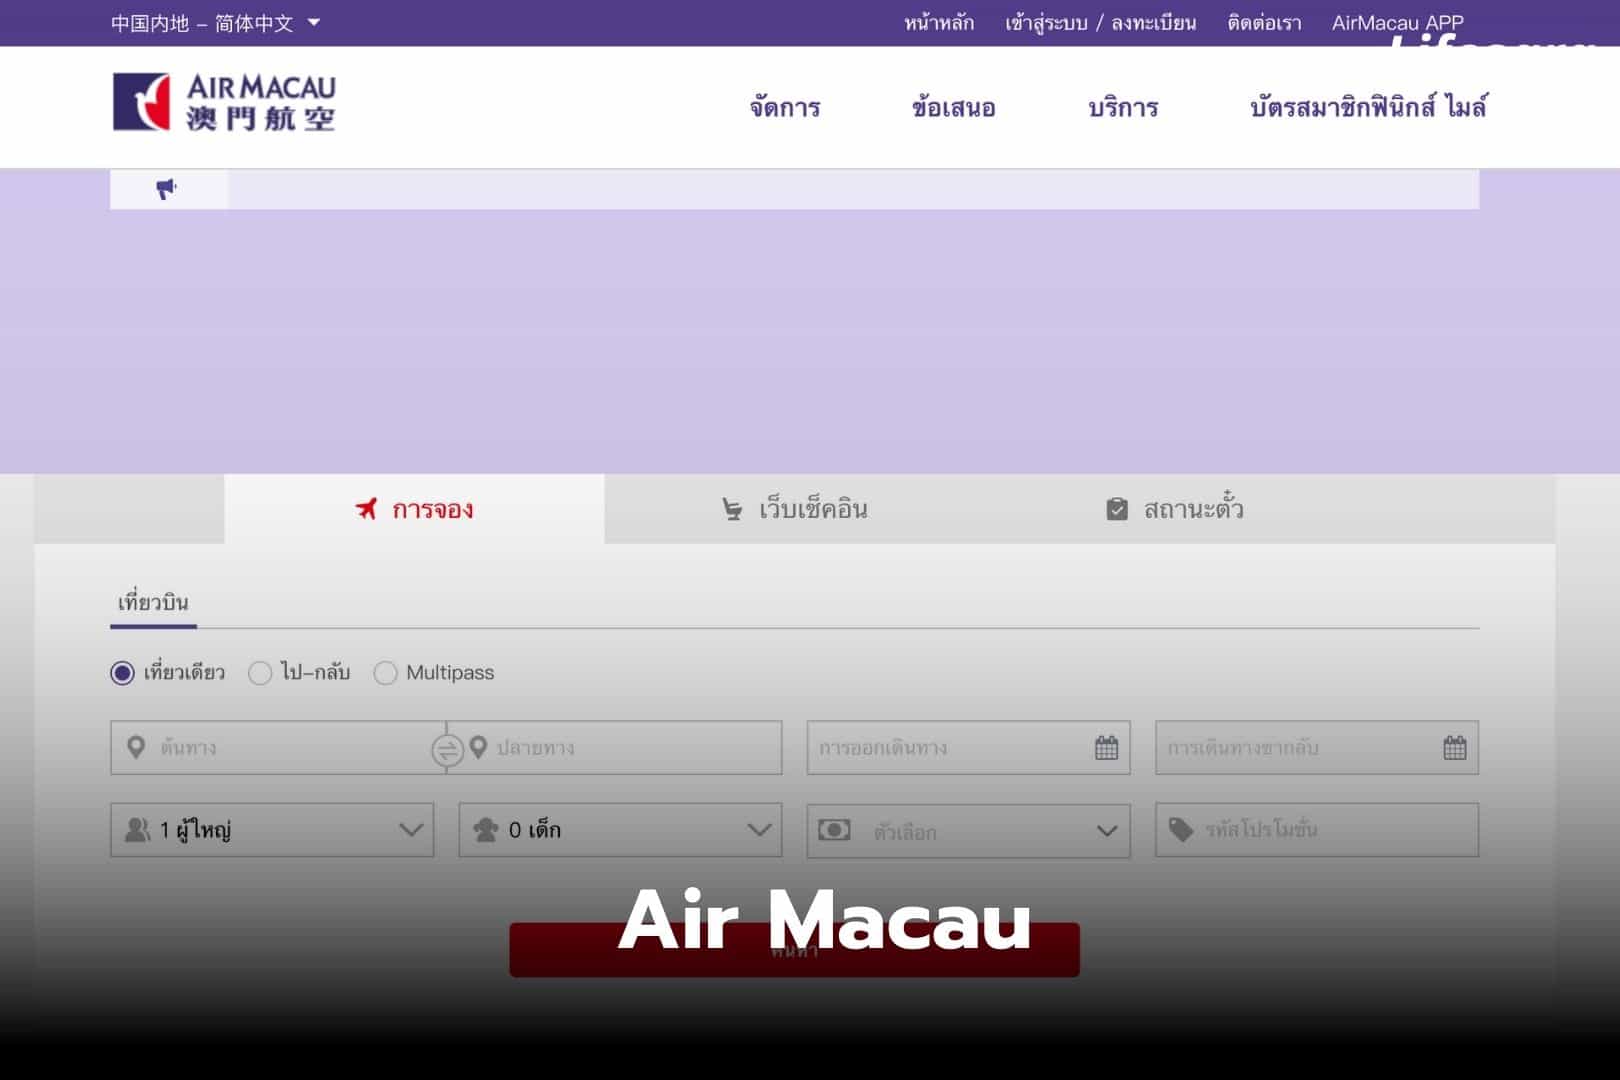Click the การเดินทางขากลับ return date field

(x=1317, y=748)
